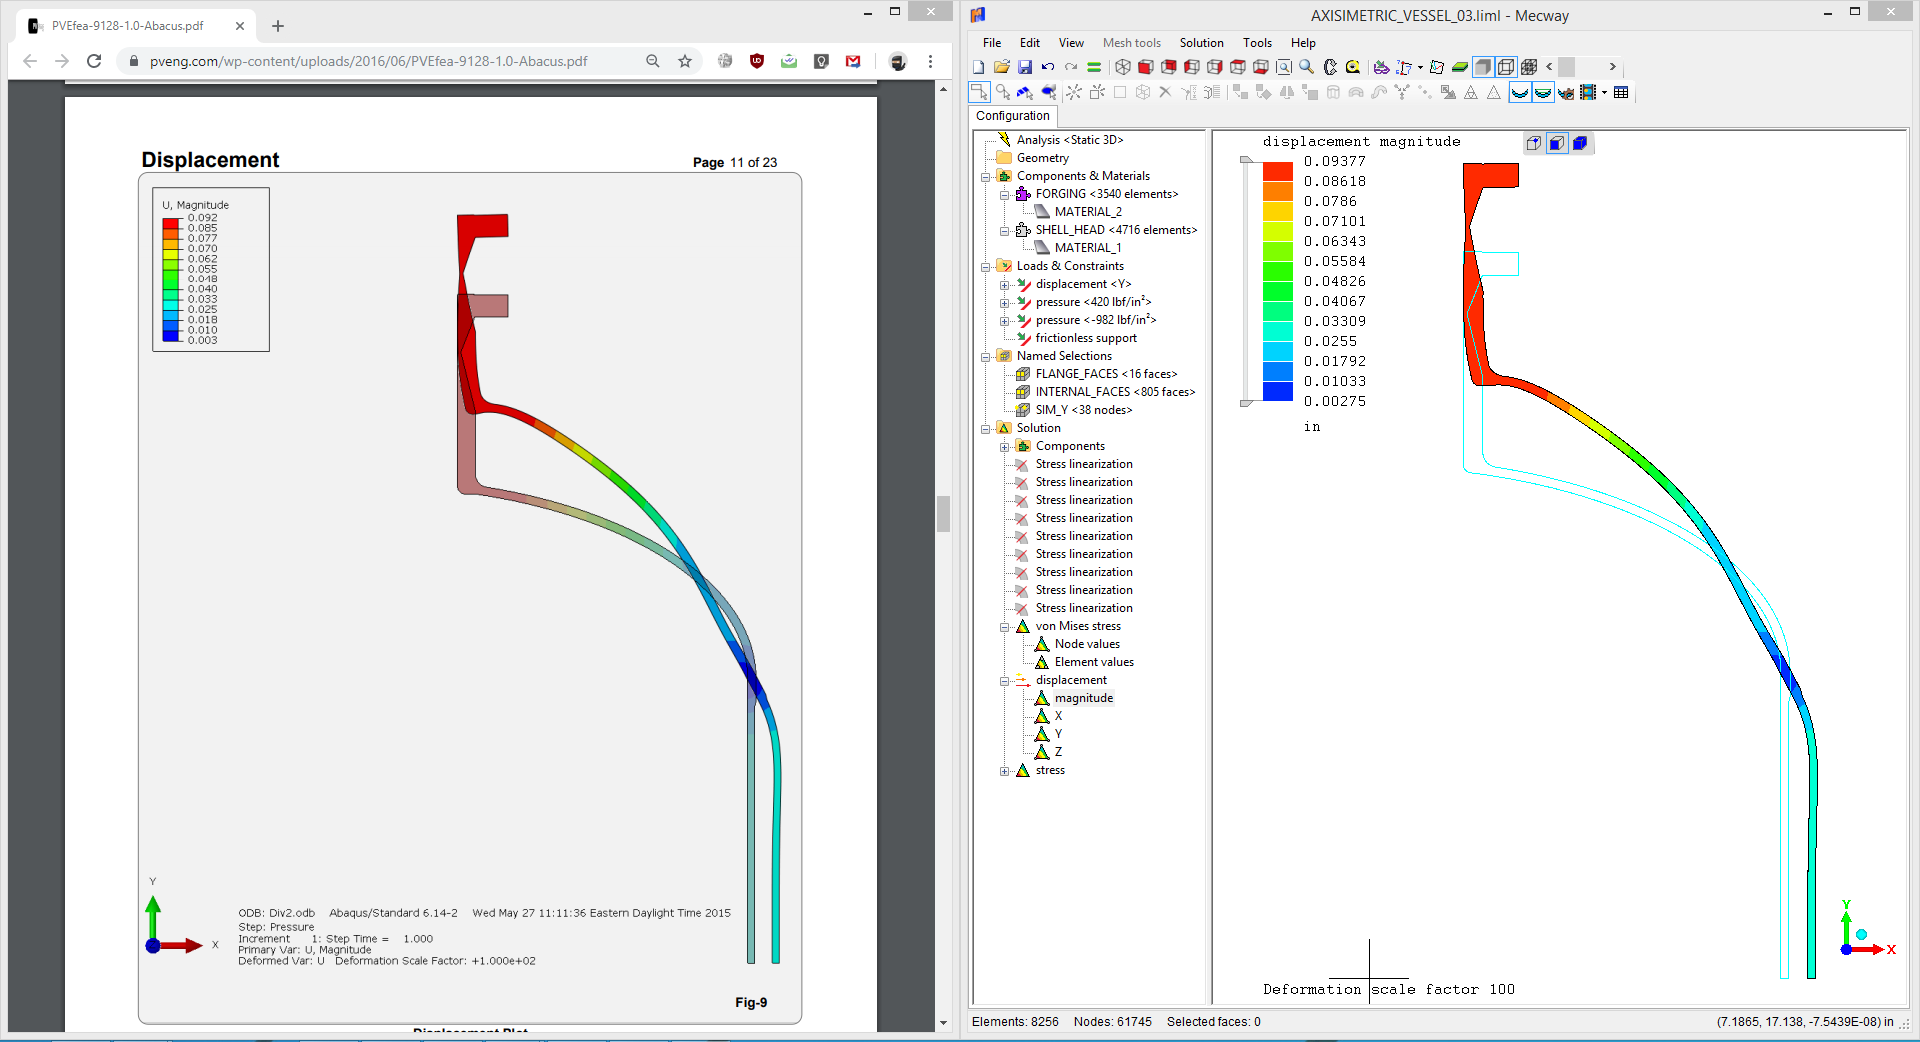The height and width of the screenshot is (1042, 1920).
Task: Open Chrome's three-dot menu
Action: tap(930, 61)
